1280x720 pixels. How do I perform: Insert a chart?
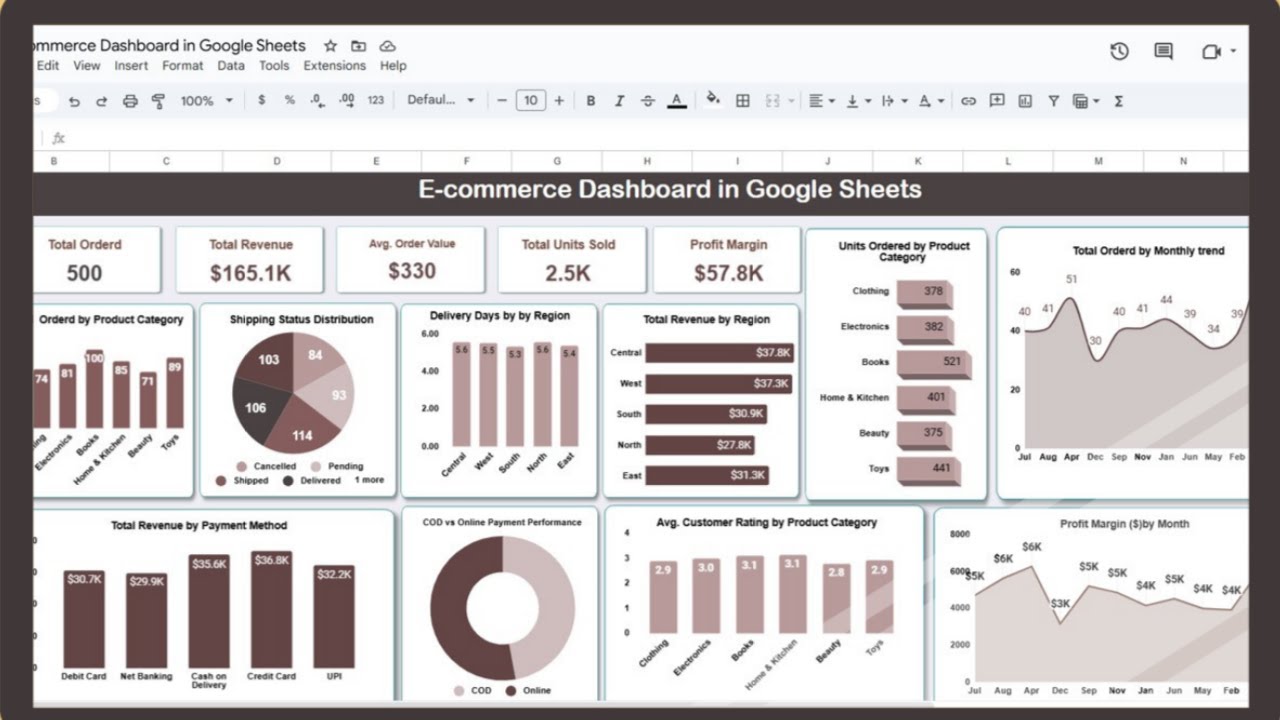[1025, 101]
